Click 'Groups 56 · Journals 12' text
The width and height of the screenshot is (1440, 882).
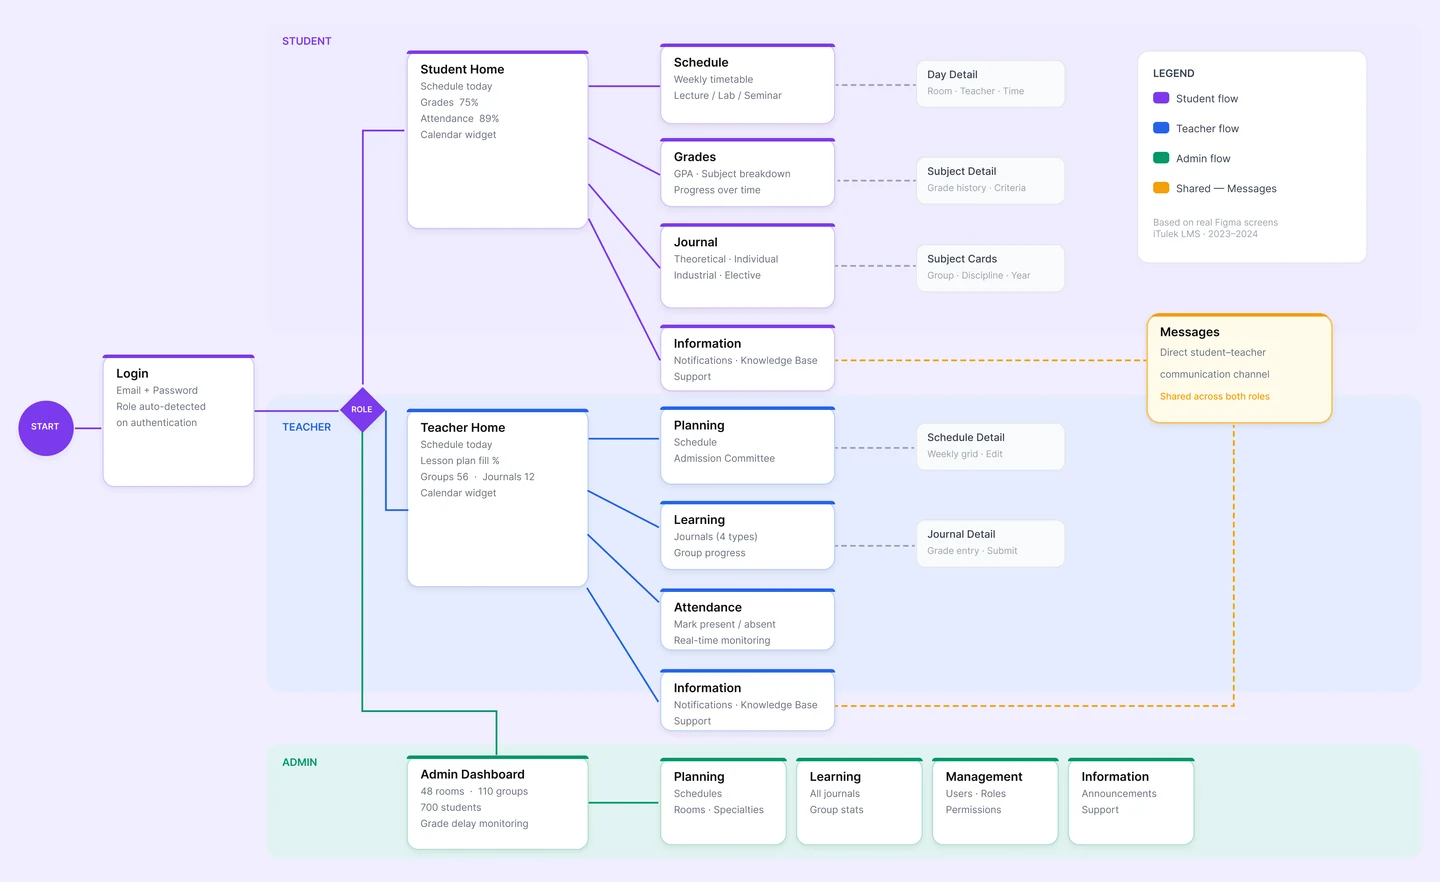point(477,477)
